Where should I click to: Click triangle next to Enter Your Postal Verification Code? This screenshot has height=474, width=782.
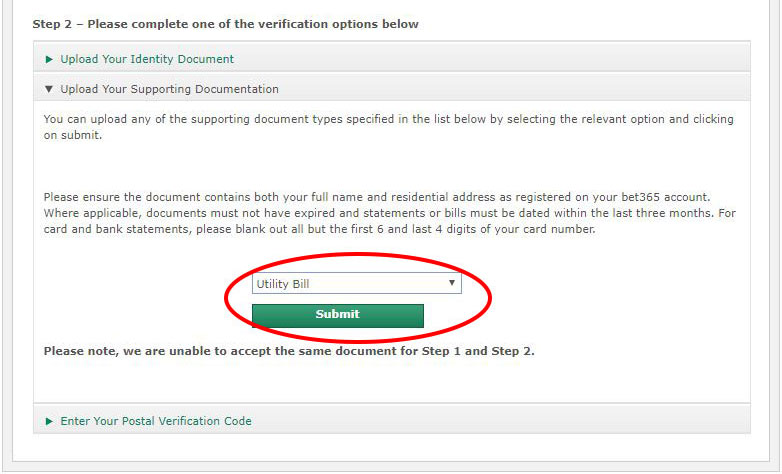(50, 421)
